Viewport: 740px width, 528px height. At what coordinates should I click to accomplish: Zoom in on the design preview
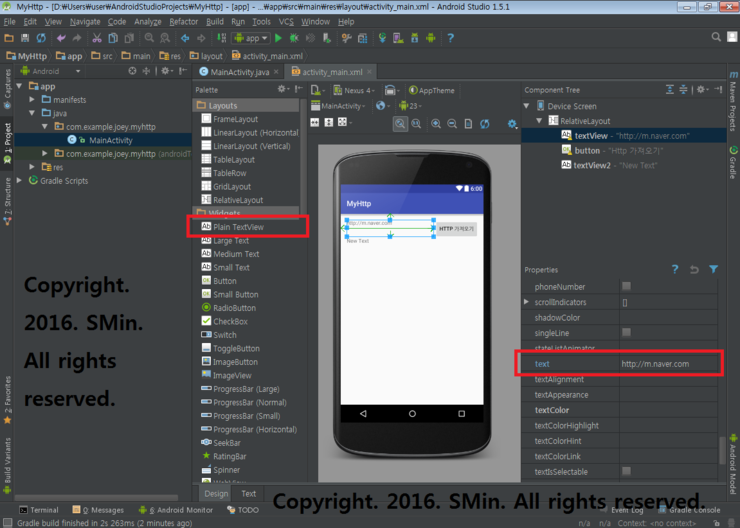click(436, 124)
